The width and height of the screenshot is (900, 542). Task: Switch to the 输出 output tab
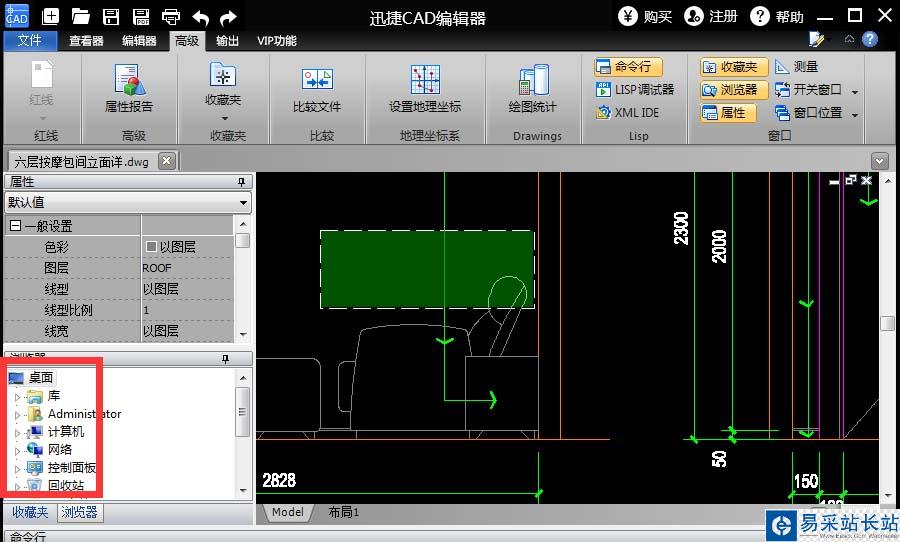click(x=227, y=41)
